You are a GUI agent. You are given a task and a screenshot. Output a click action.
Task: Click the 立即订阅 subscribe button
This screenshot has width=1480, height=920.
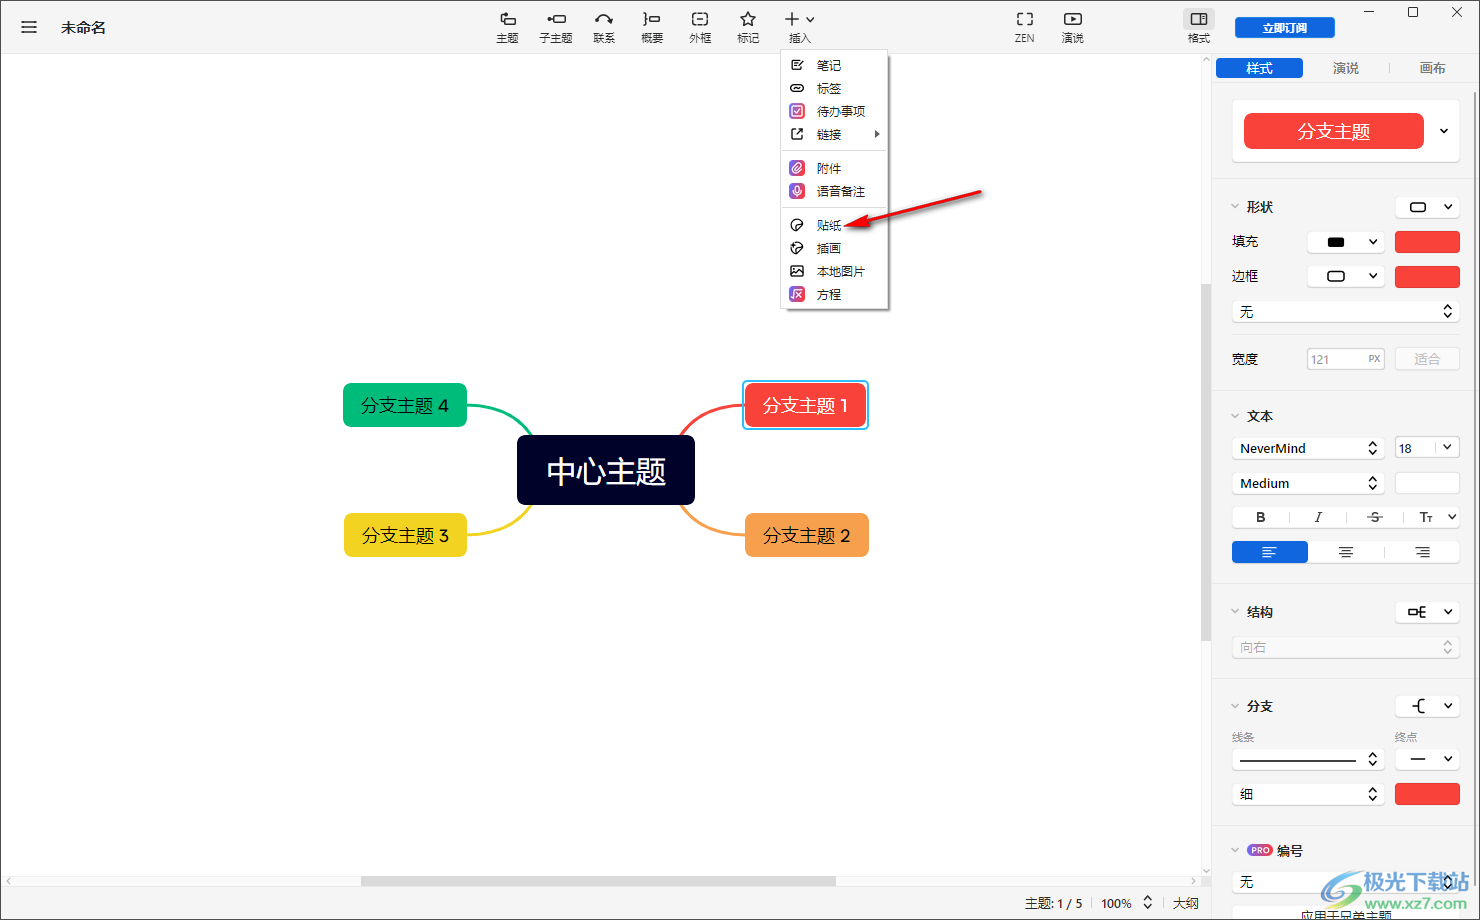1285,28
